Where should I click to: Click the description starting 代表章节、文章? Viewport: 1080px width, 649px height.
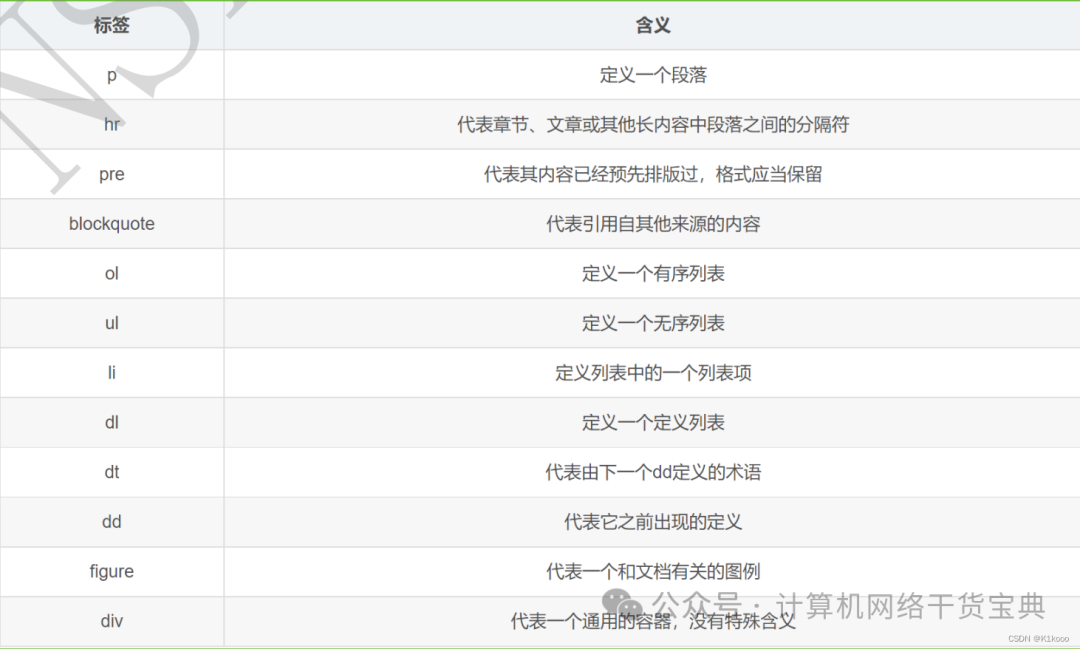652,125
